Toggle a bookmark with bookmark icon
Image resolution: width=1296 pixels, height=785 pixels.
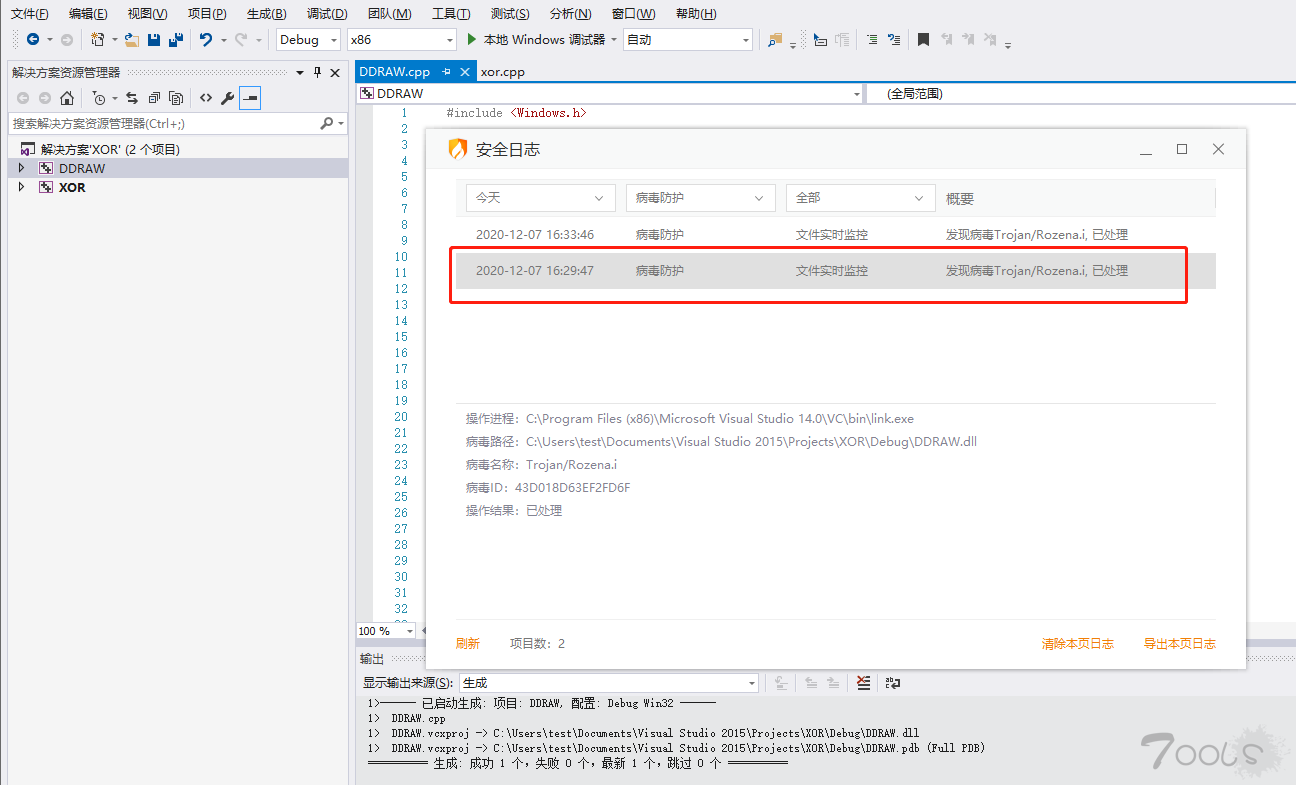coord(923,40)
